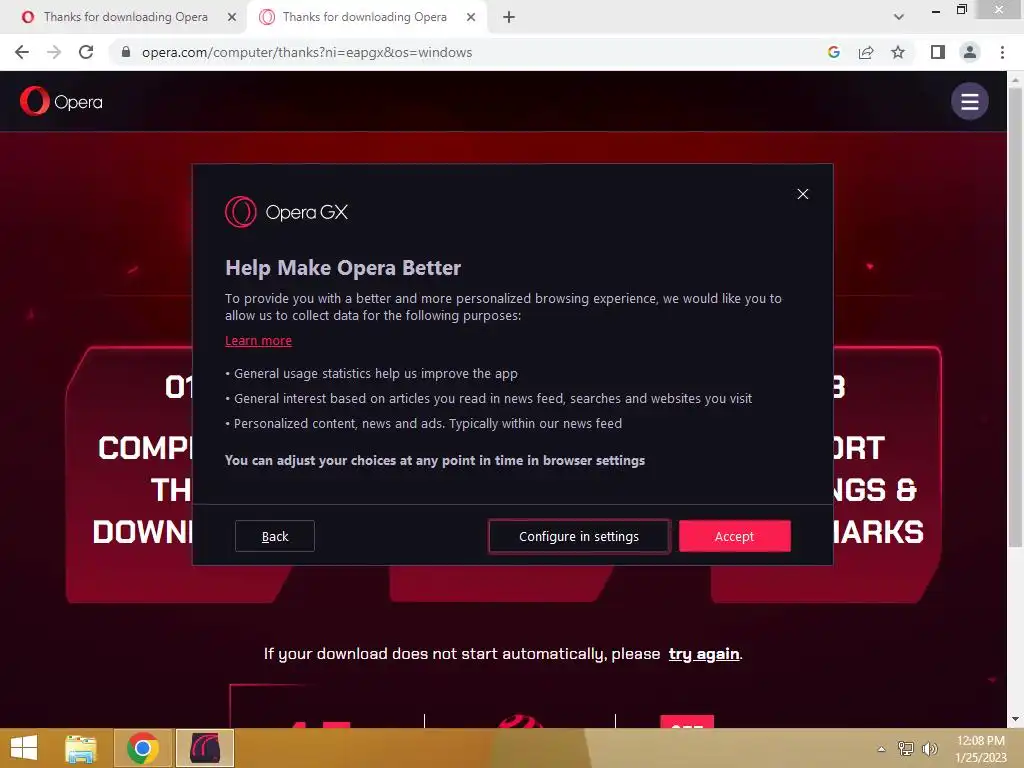Click the Opera logo in page header

coord(61,101)
